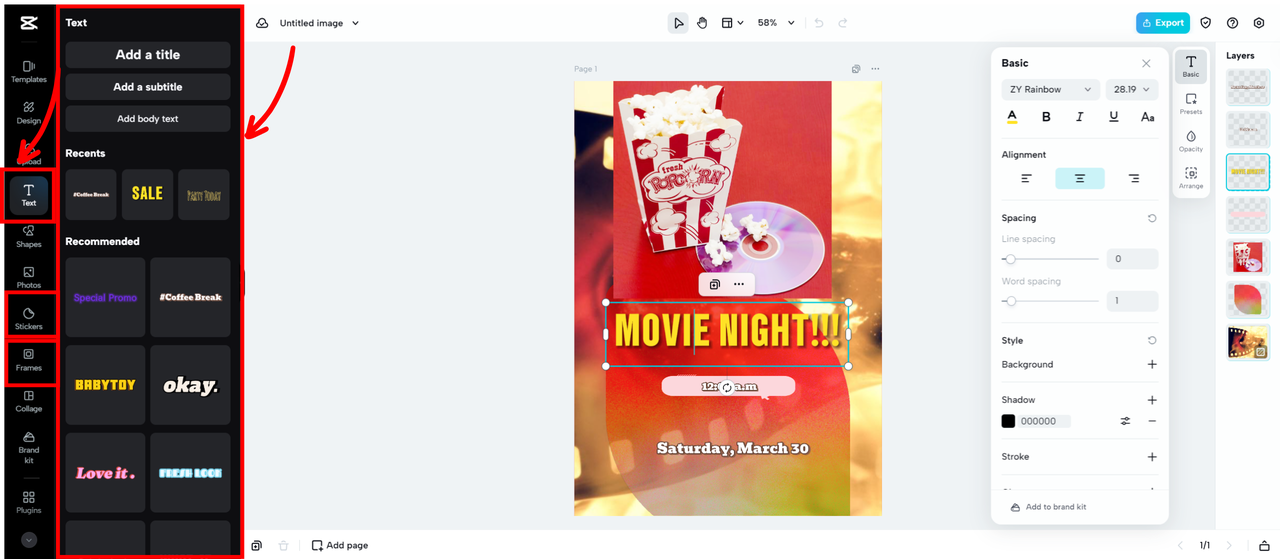Toggle bold text formatting
Screen dimensions: 1280x559
point(1046,117)
